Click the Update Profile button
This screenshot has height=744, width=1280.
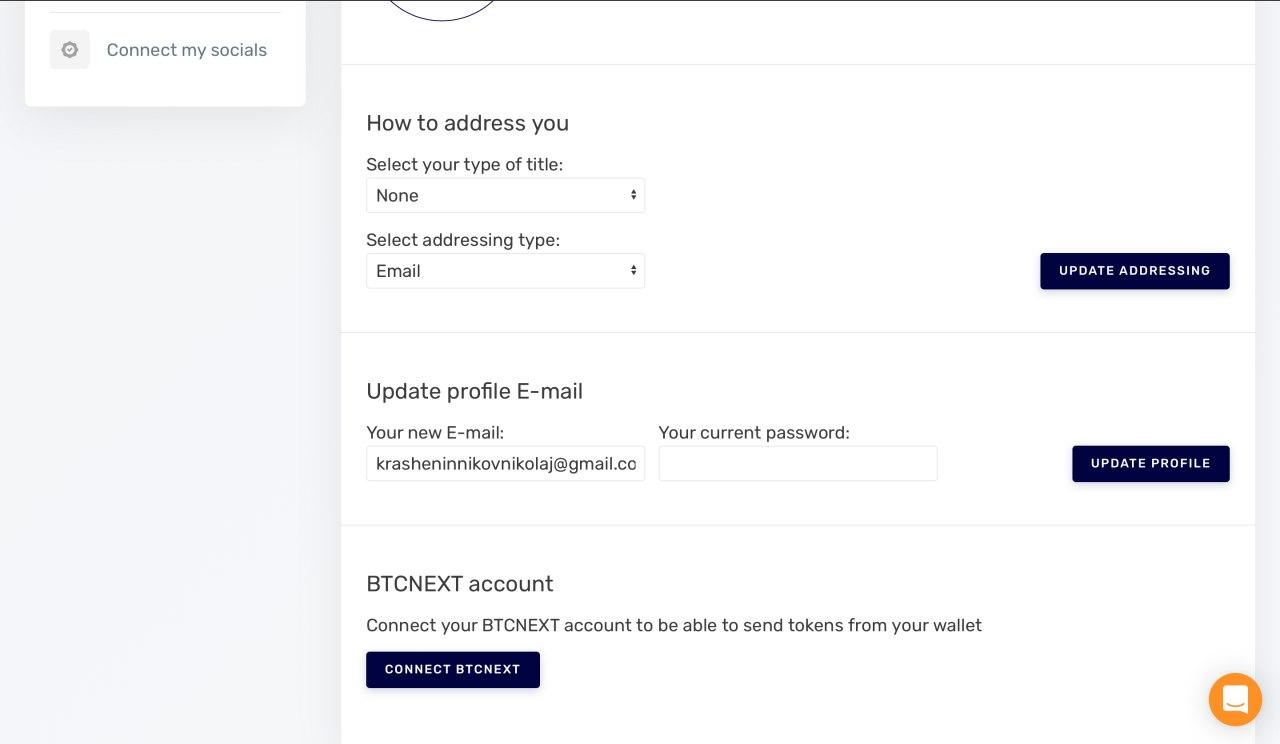(x=1150, y=464)
